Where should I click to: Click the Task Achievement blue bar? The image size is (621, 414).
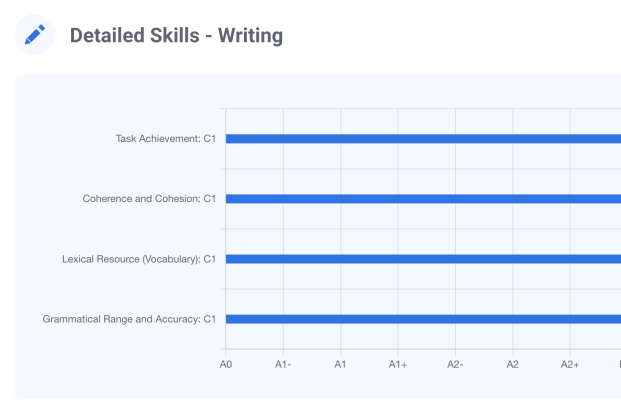click(x=420, y=139)
